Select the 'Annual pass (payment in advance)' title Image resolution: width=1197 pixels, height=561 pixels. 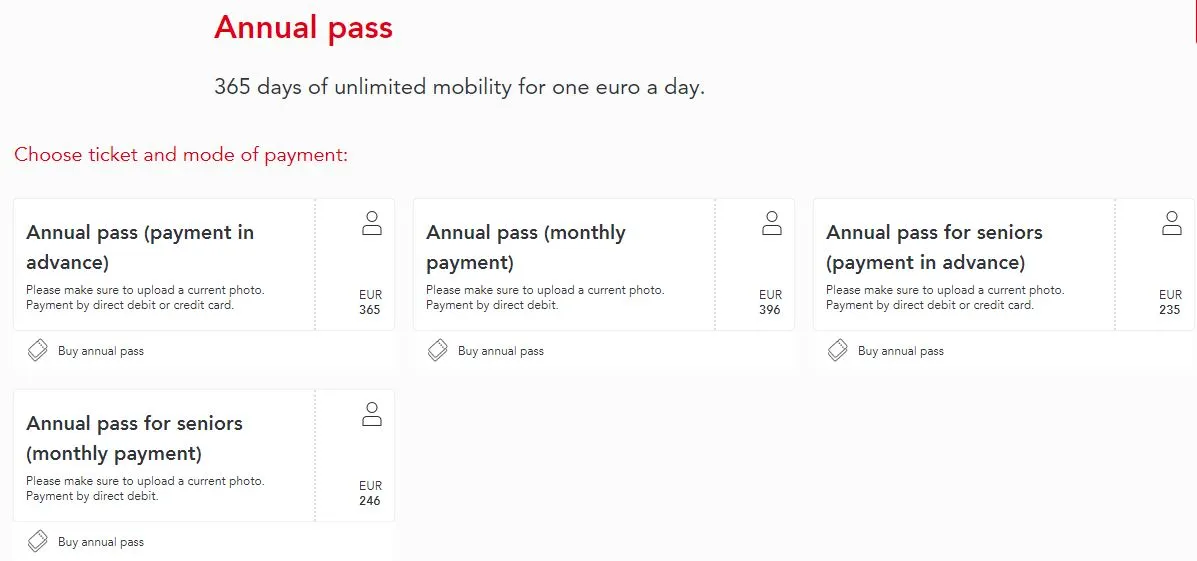140,247
